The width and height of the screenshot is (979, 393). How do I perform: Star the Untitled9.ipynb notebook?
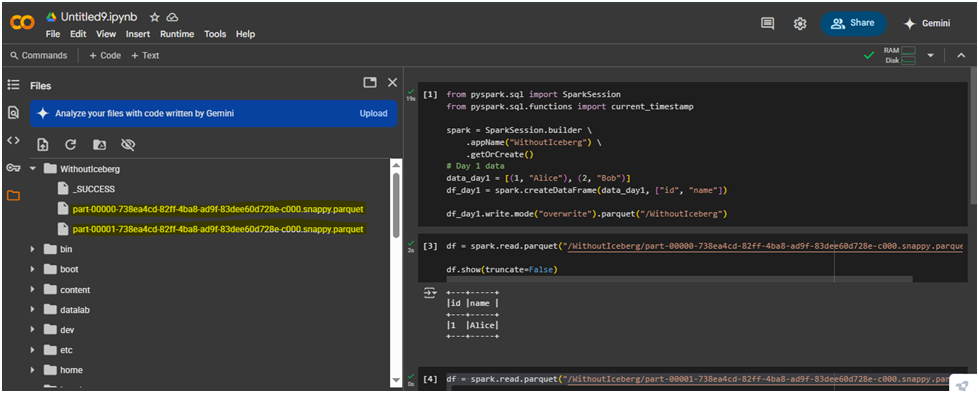coord(155,17)
